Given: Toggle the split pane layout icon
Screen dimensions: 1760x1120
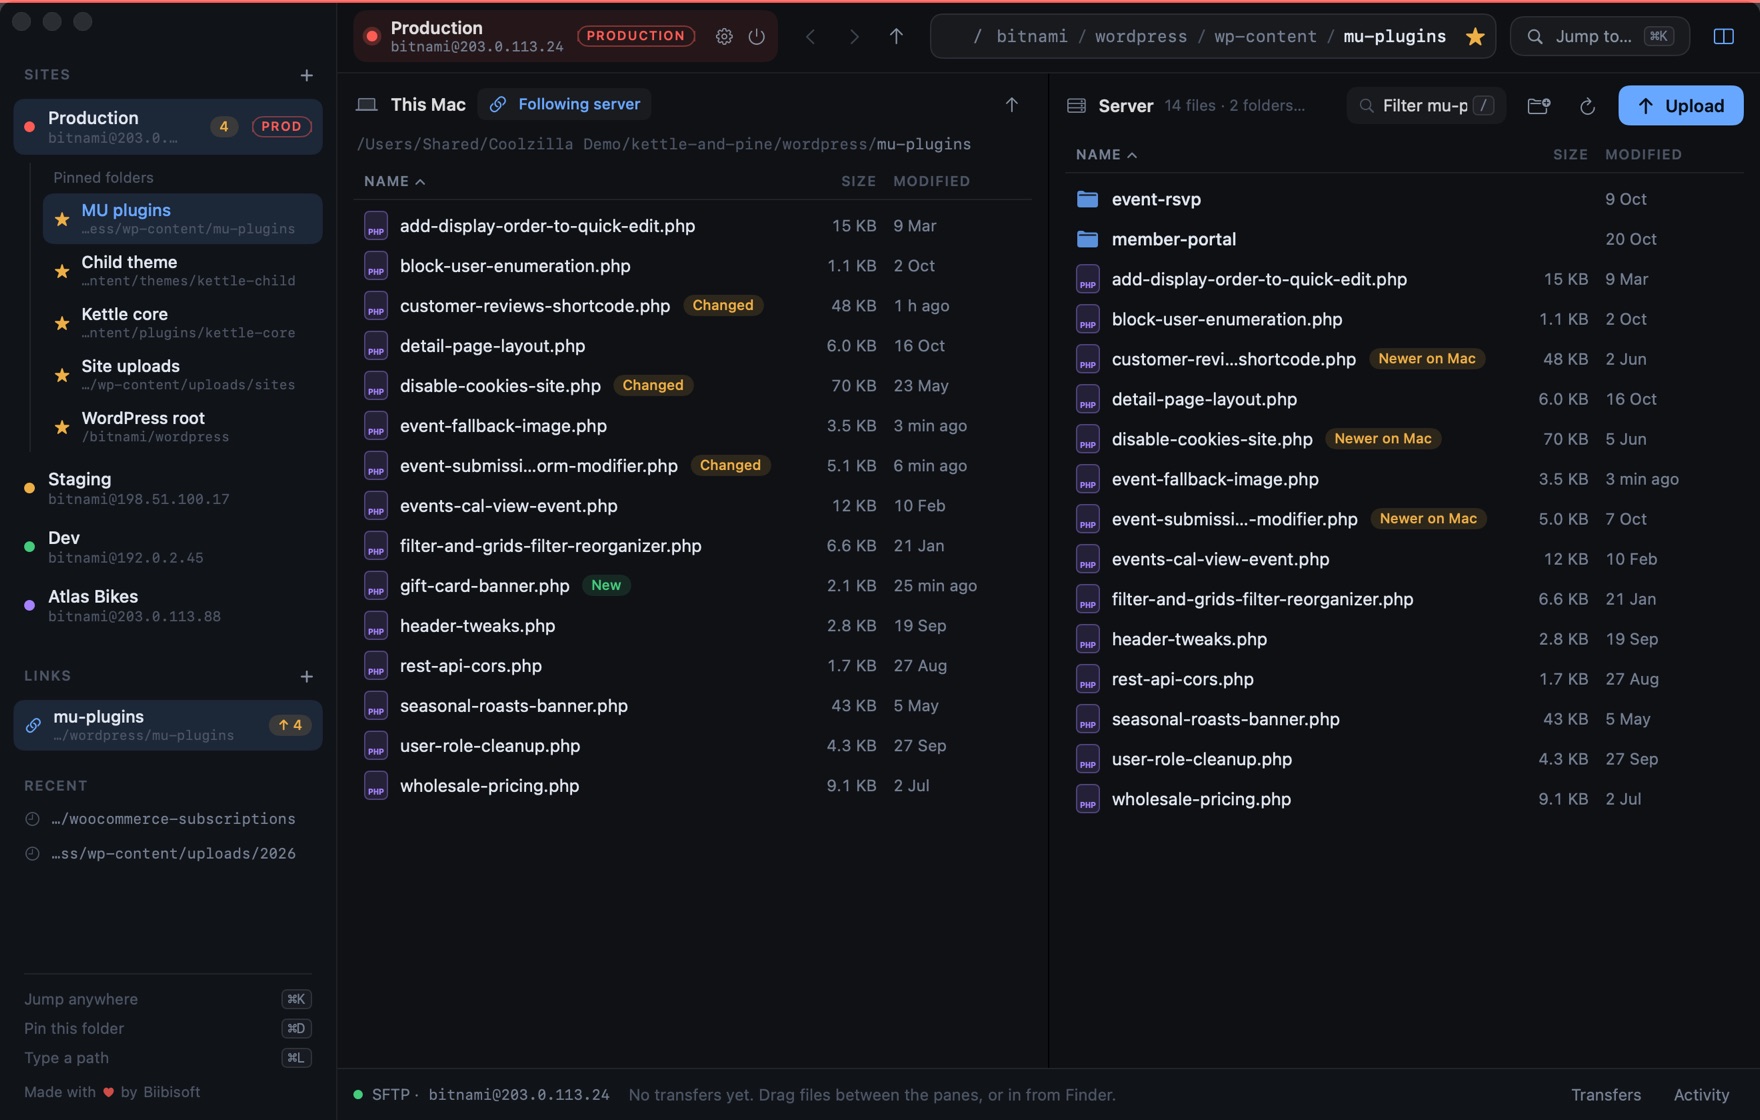Looking at the screenshot, I should (x=1724, y=37).
